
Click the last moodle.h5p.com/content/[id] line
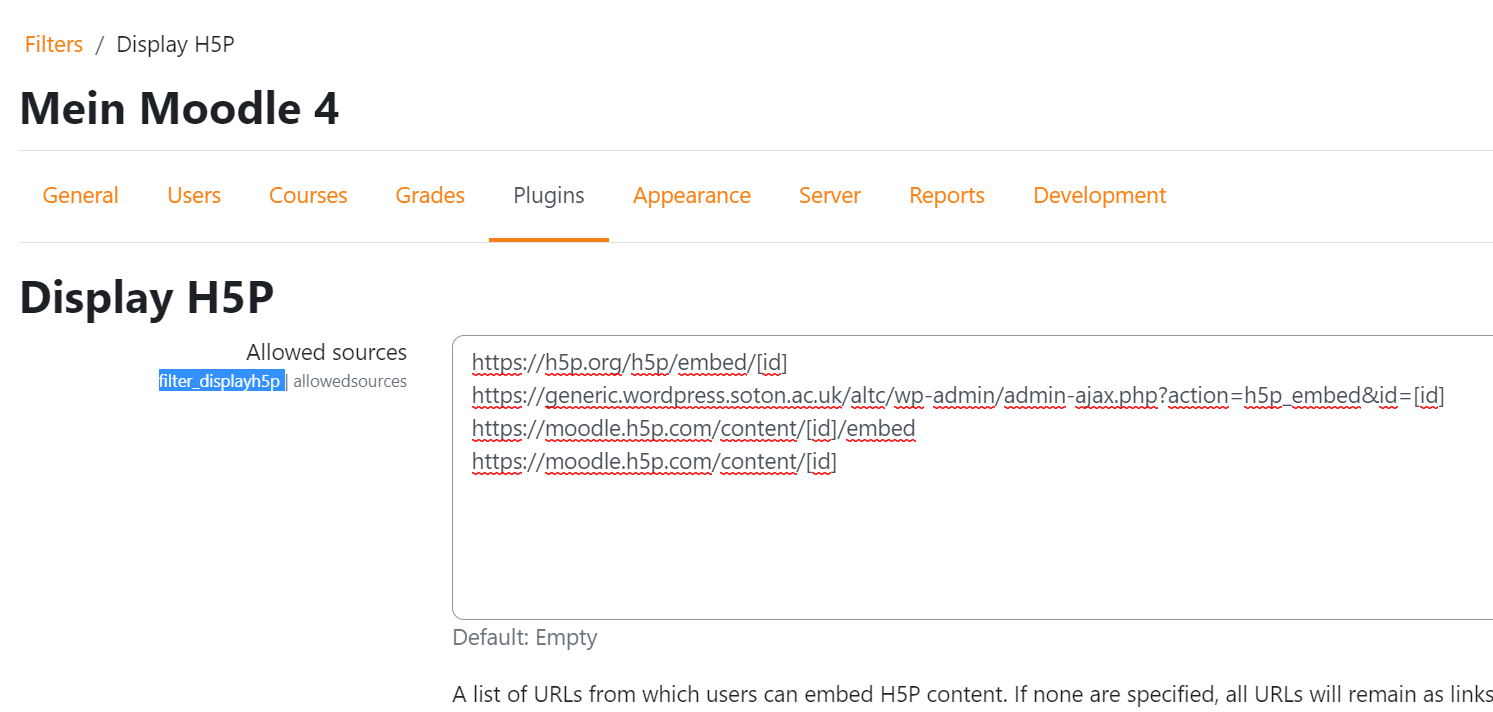click(x=654, y=462)
